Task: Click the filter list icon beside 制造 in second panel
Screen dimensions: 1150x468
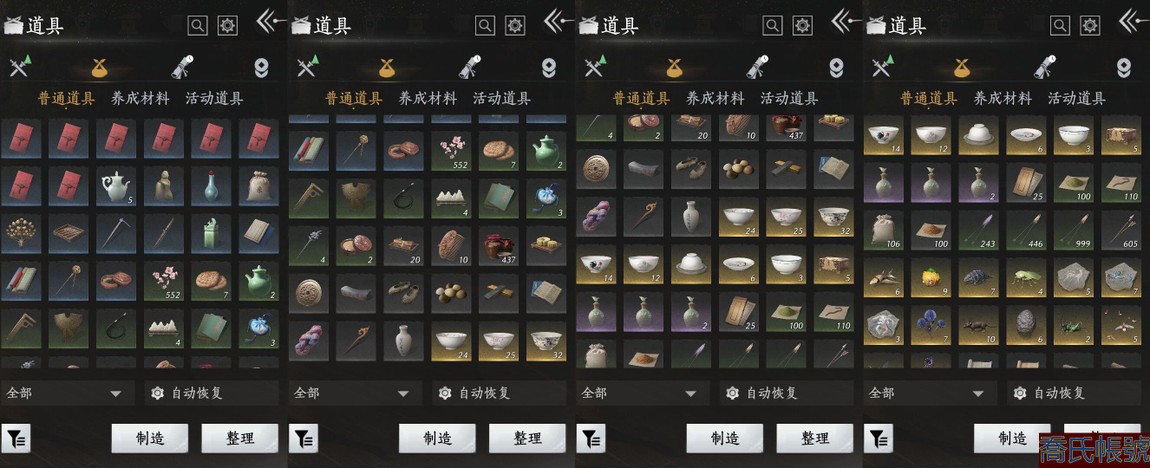Action: tap(303, 439)
